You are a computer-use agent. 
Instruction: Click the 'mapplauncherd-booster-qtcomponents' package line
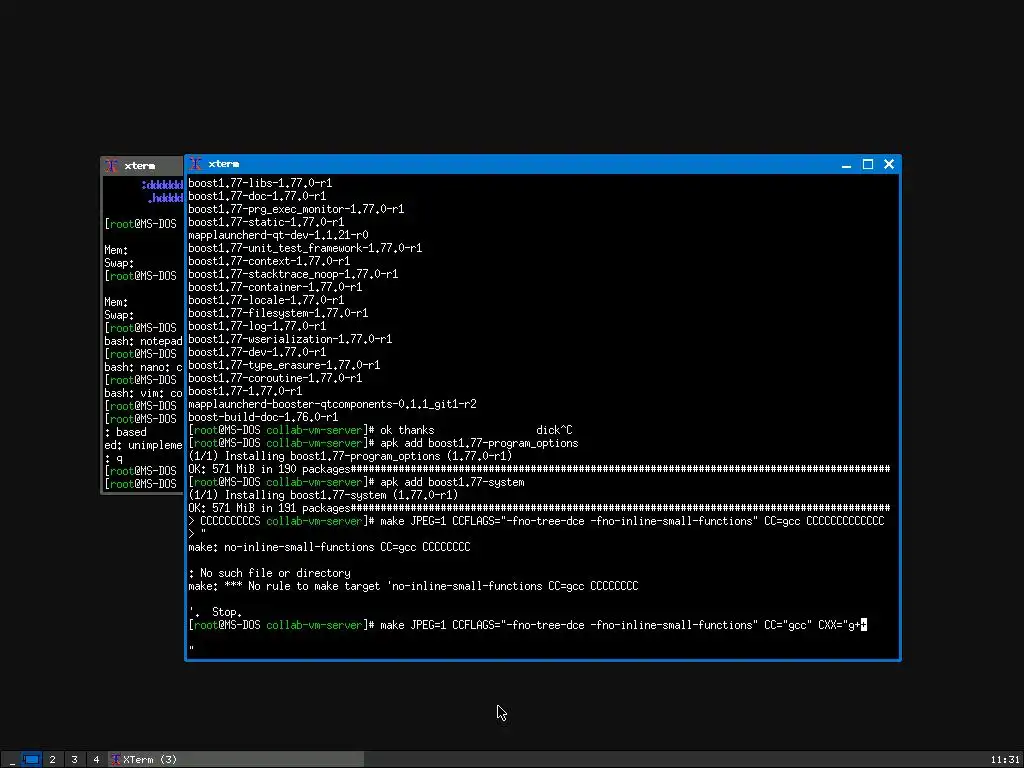click(x=332, y=405)
